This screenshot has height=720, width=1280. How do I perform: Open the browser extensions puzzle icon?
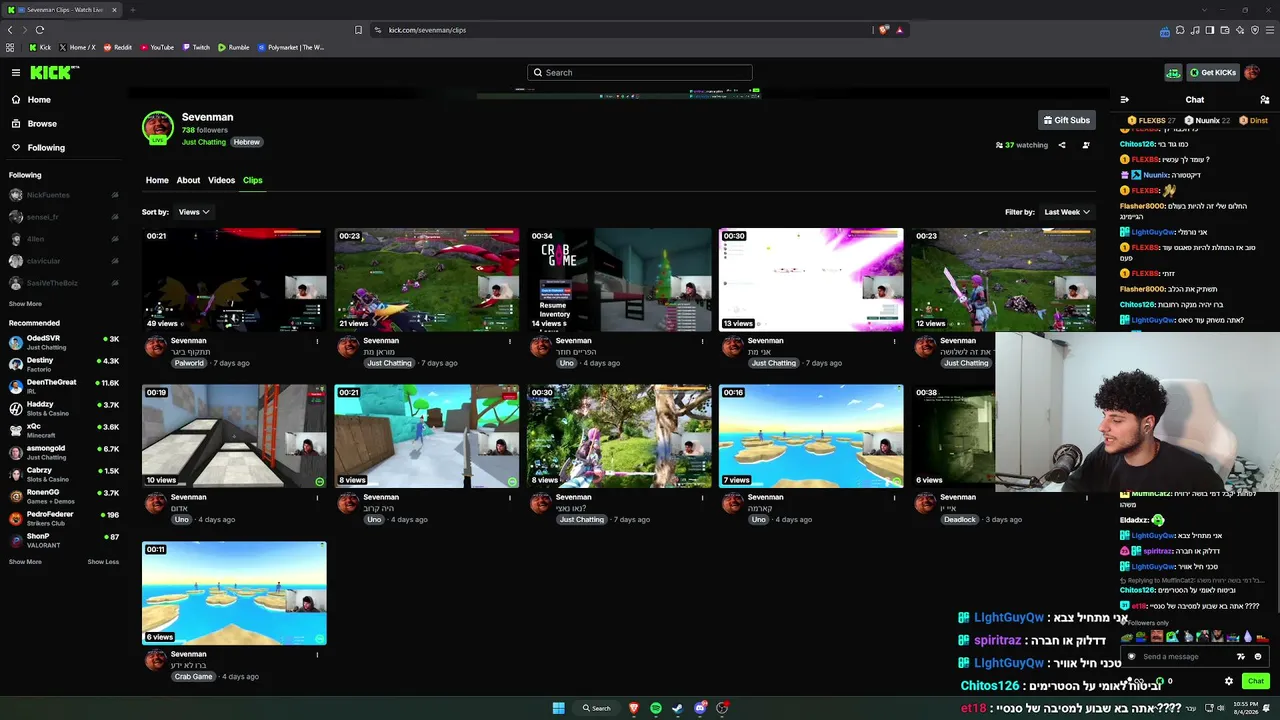pos(1180,30)
